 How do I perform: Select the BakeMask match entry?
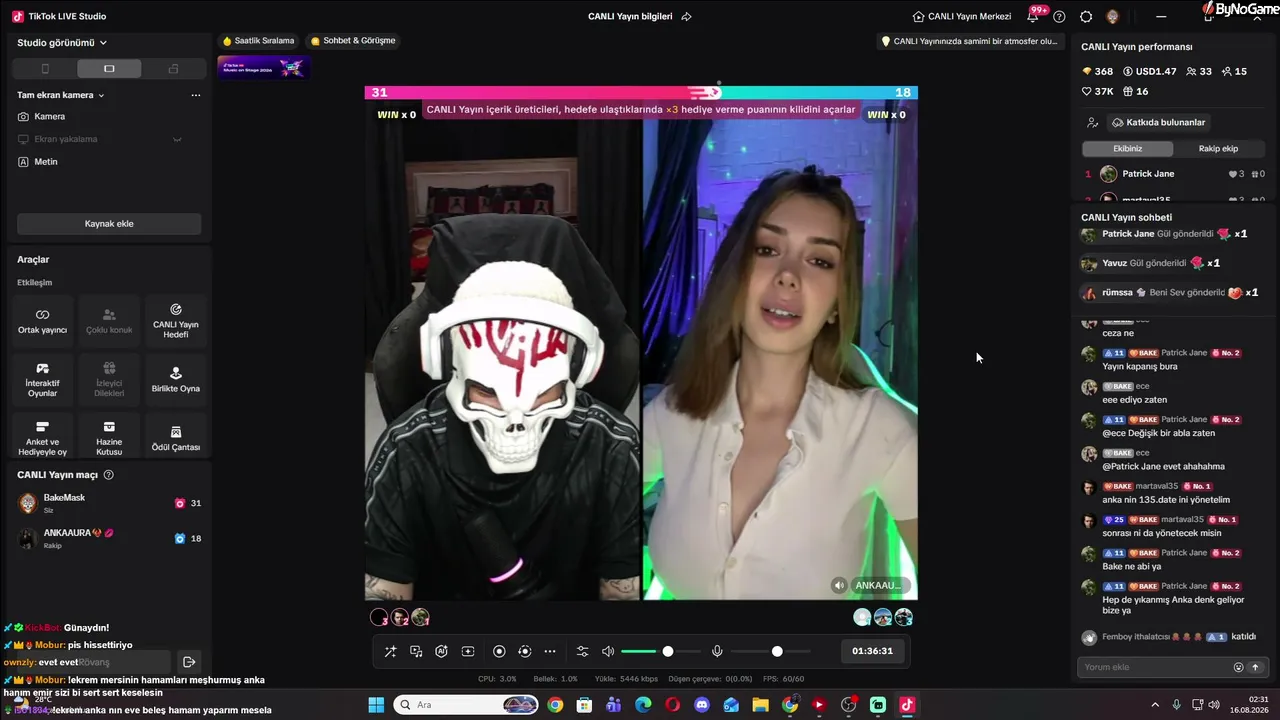109,503
